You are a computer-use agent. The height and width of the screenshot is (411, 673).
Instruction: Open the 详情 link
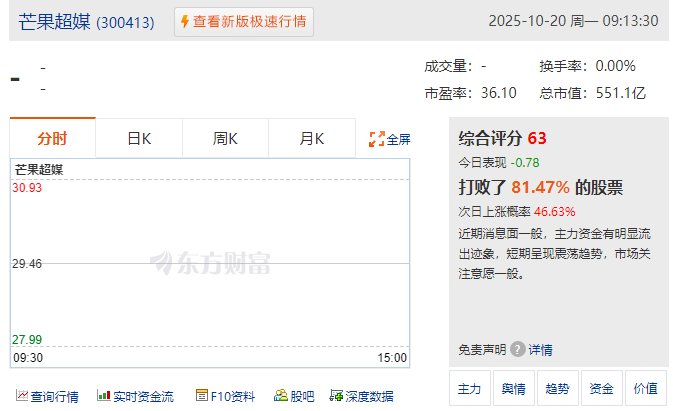(x=540, y=350)
